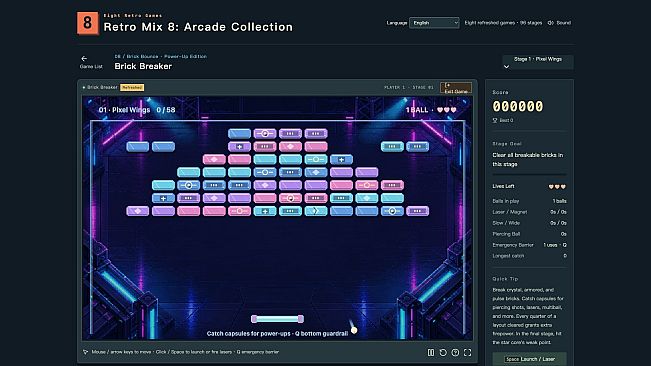
Task: Open the Language dropdown
Action: coord(434,23)
